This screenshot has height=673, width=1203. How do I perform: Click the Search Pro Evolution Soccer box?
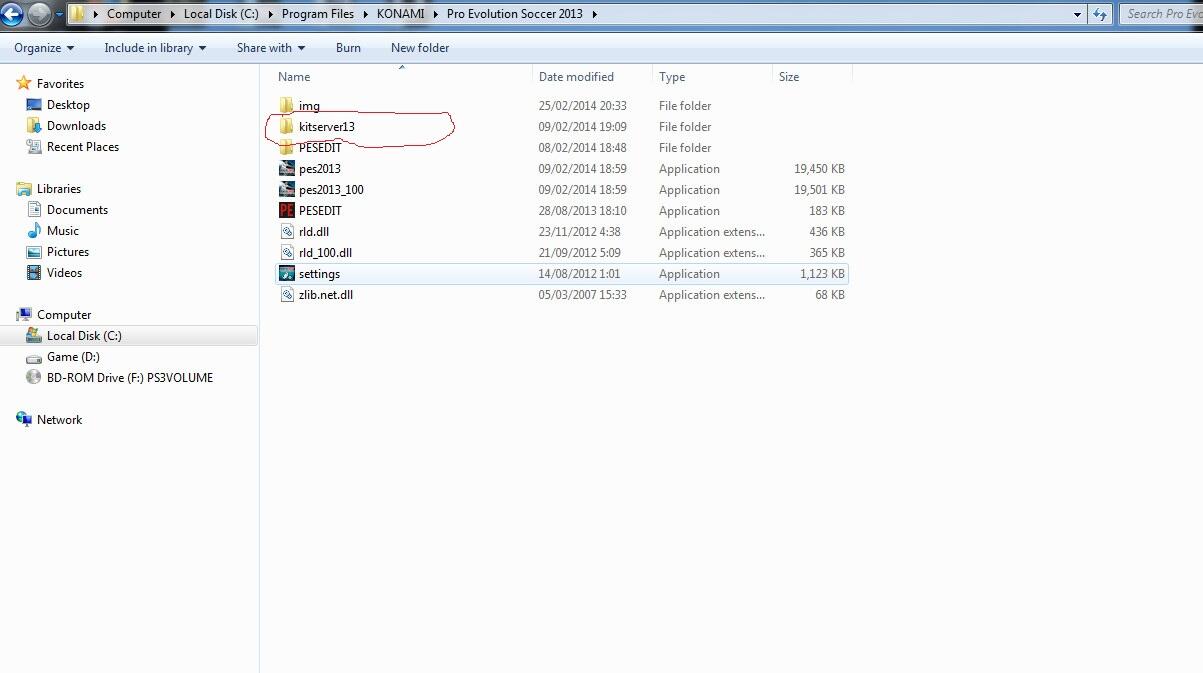coord(1160,14)
